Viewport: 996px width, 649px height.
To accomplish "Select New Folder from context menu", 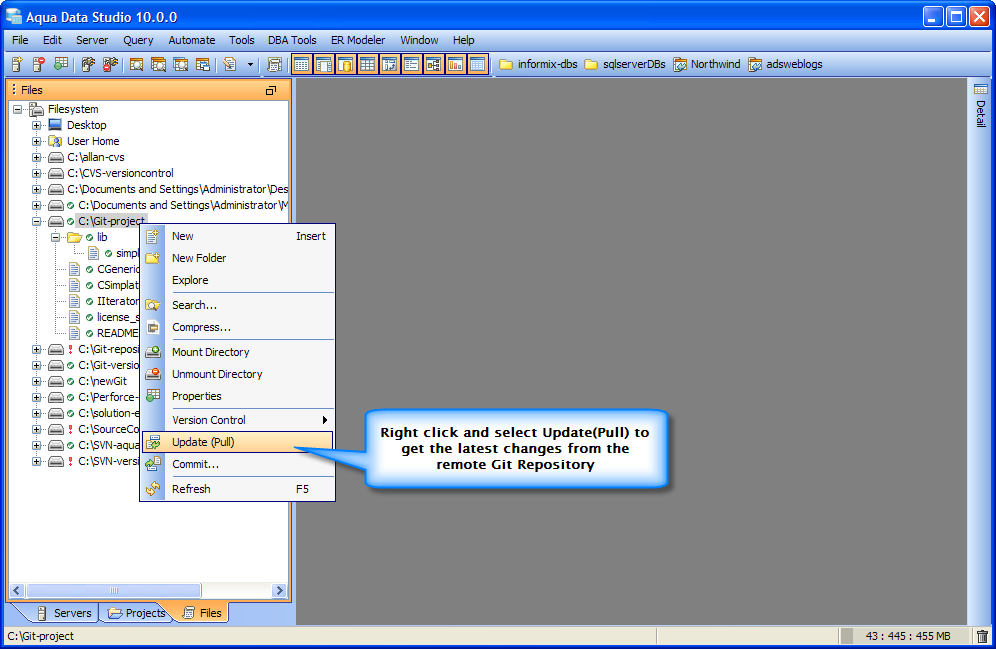I will pos(238,258).
